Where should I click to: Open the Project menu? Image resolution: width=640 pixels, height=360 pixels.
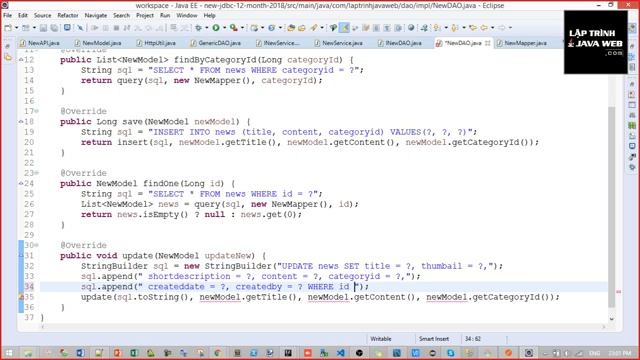[x=145, y=16]
